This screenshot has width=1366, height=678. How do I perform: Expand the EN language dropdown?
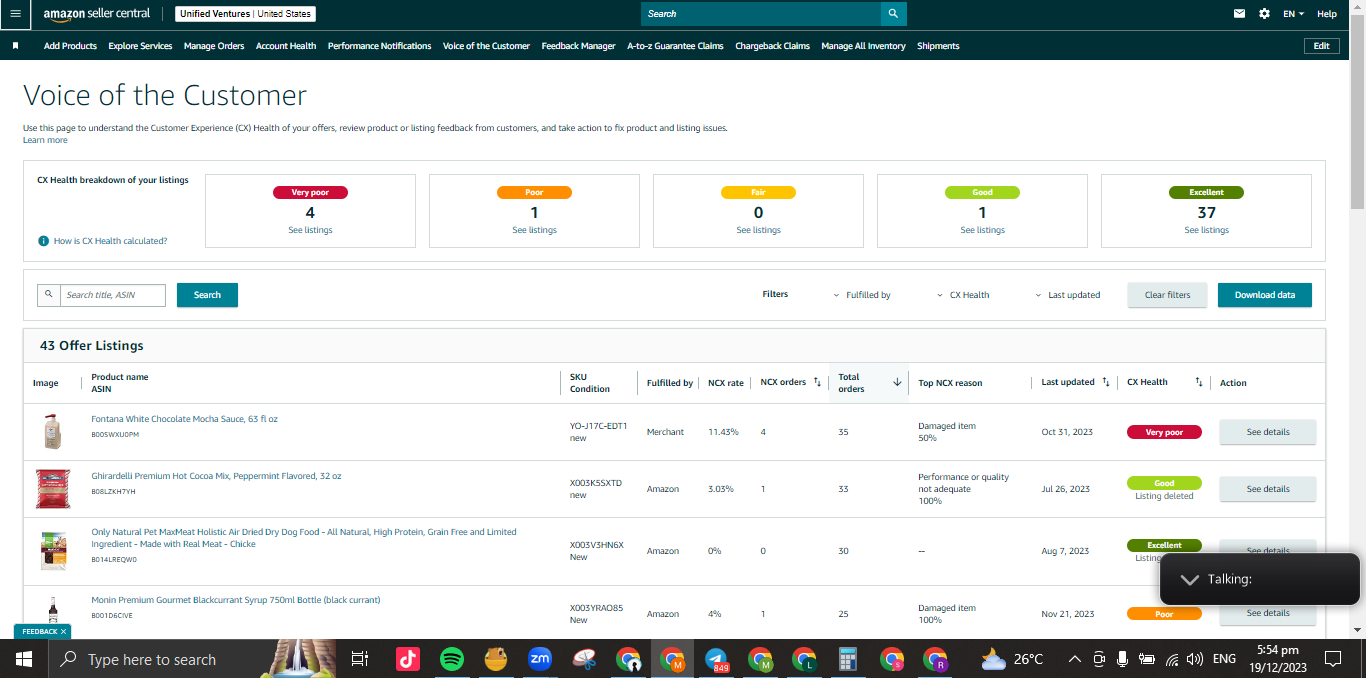click(1294, 14)
